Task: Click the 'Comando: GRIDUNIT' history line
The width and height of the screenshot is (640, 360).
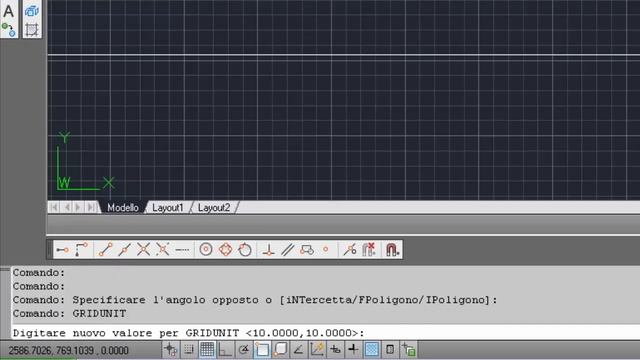Action: pos(69,313)
